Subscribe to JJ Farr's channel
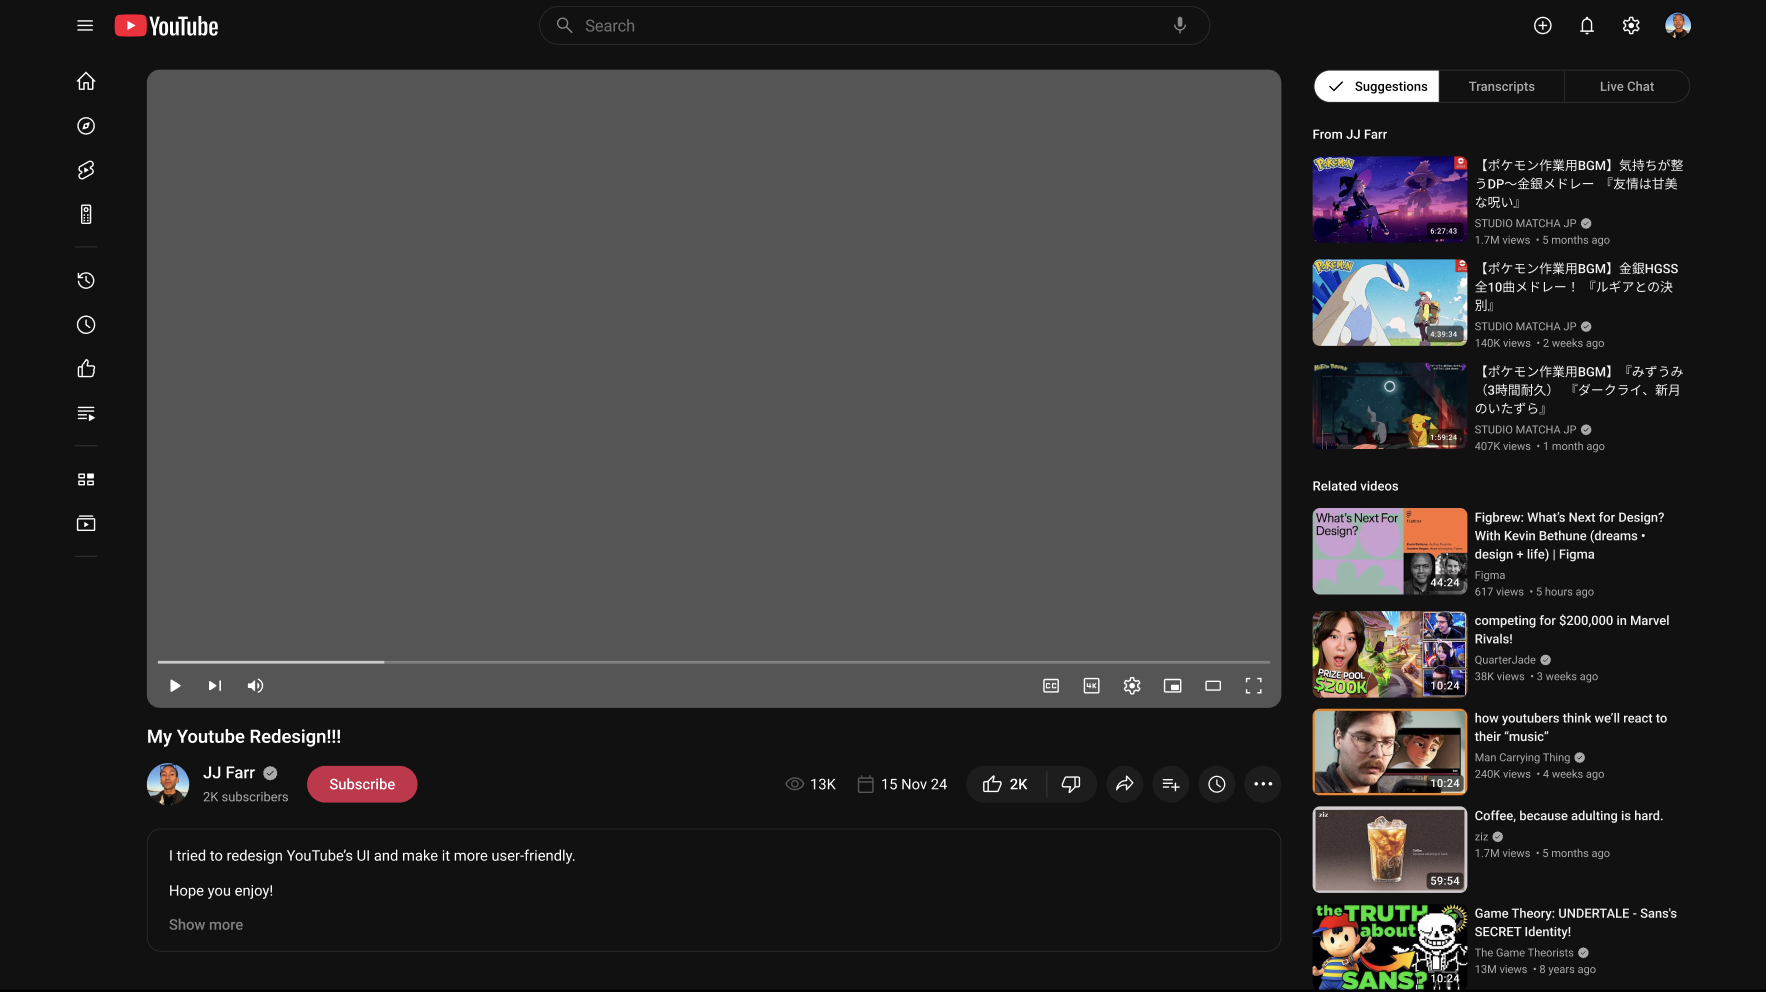The height and width of the screenshot is (992, 1766). tap(362, 784)
